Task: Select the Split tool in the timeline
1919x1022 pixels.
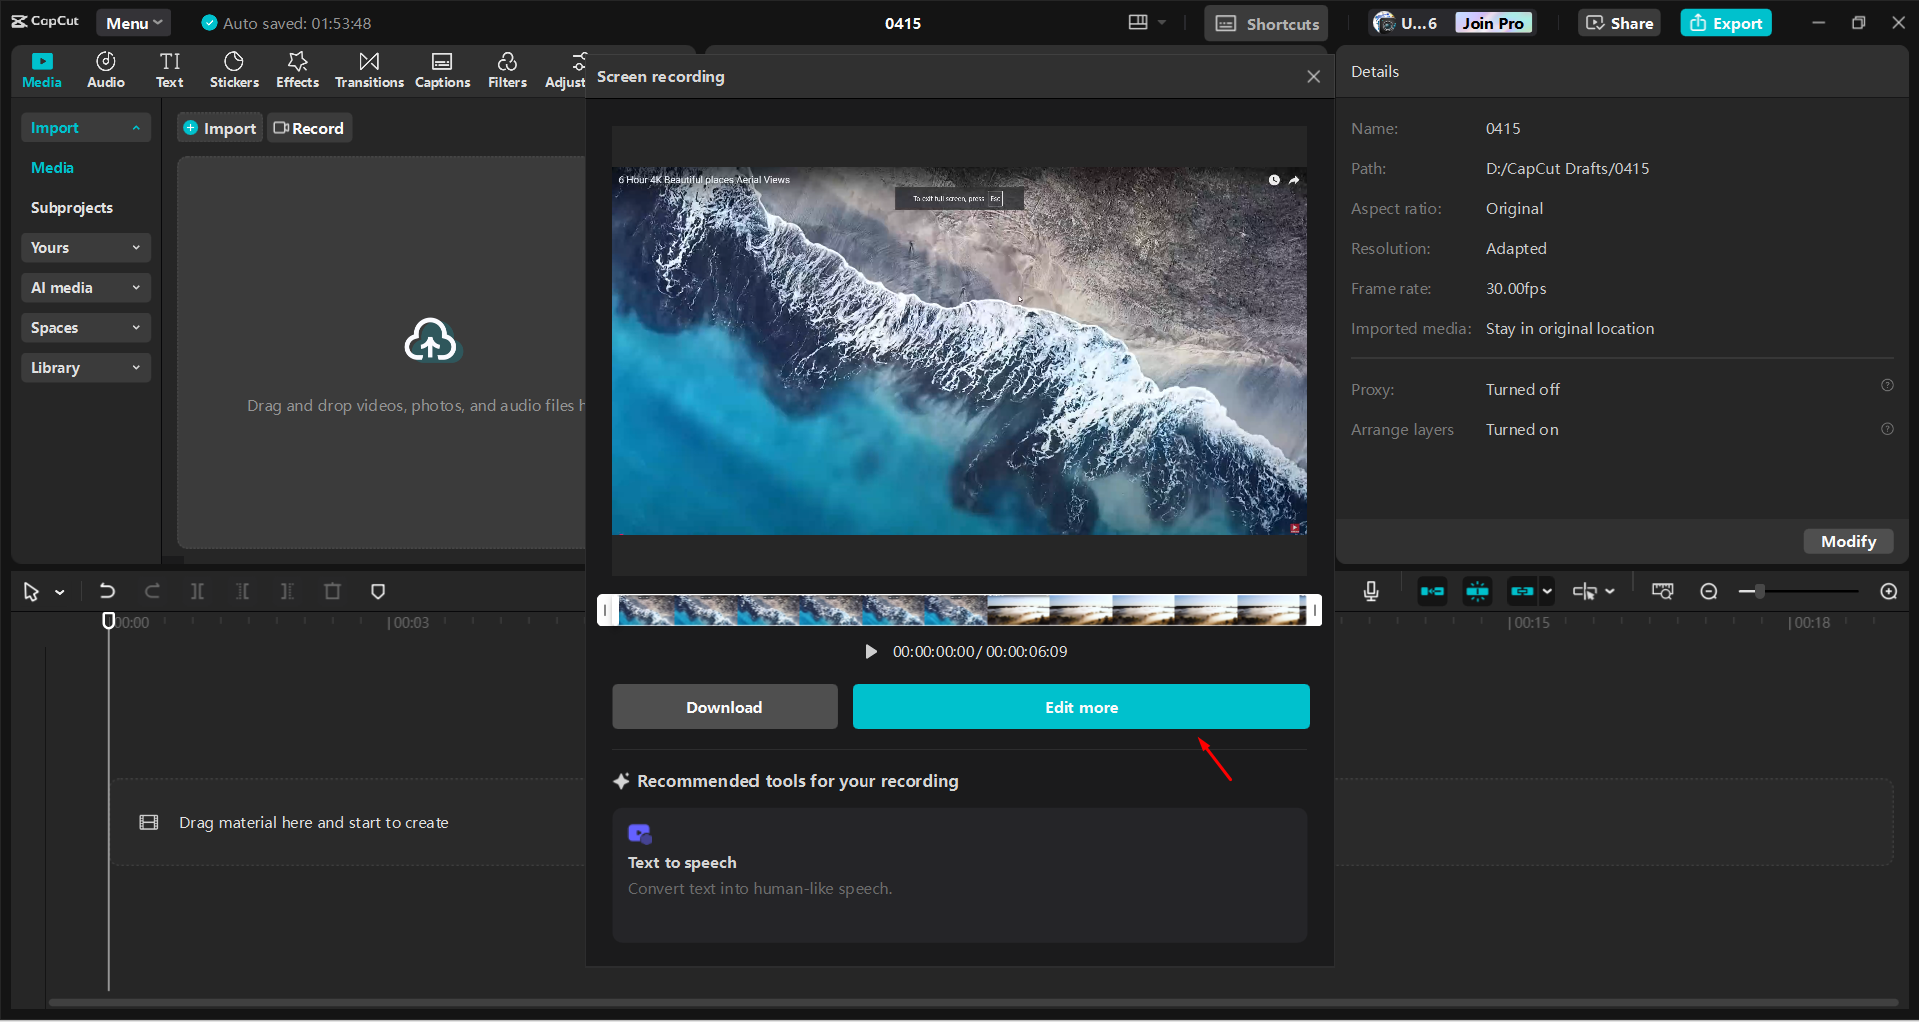Action: [197, 591]
